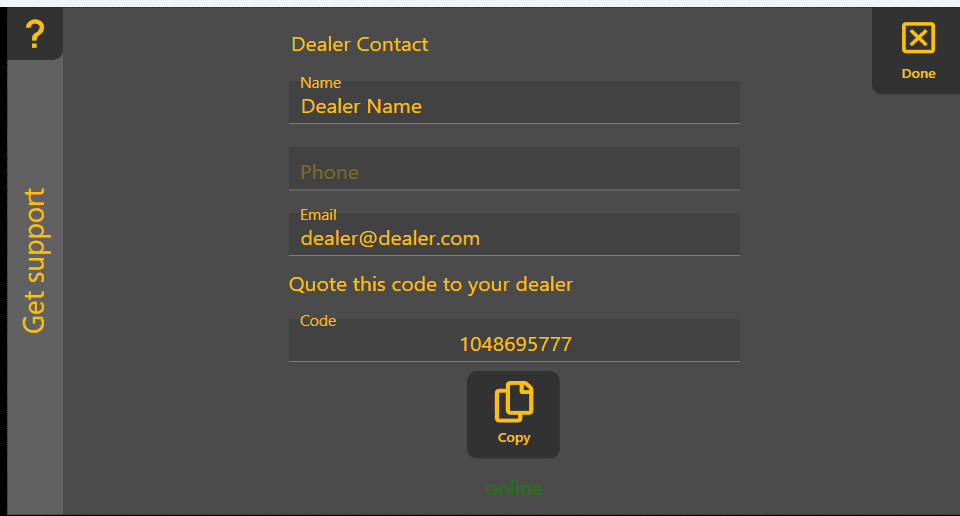Open the Get support side tab
The image size is (960, 516).
(34, 260)
